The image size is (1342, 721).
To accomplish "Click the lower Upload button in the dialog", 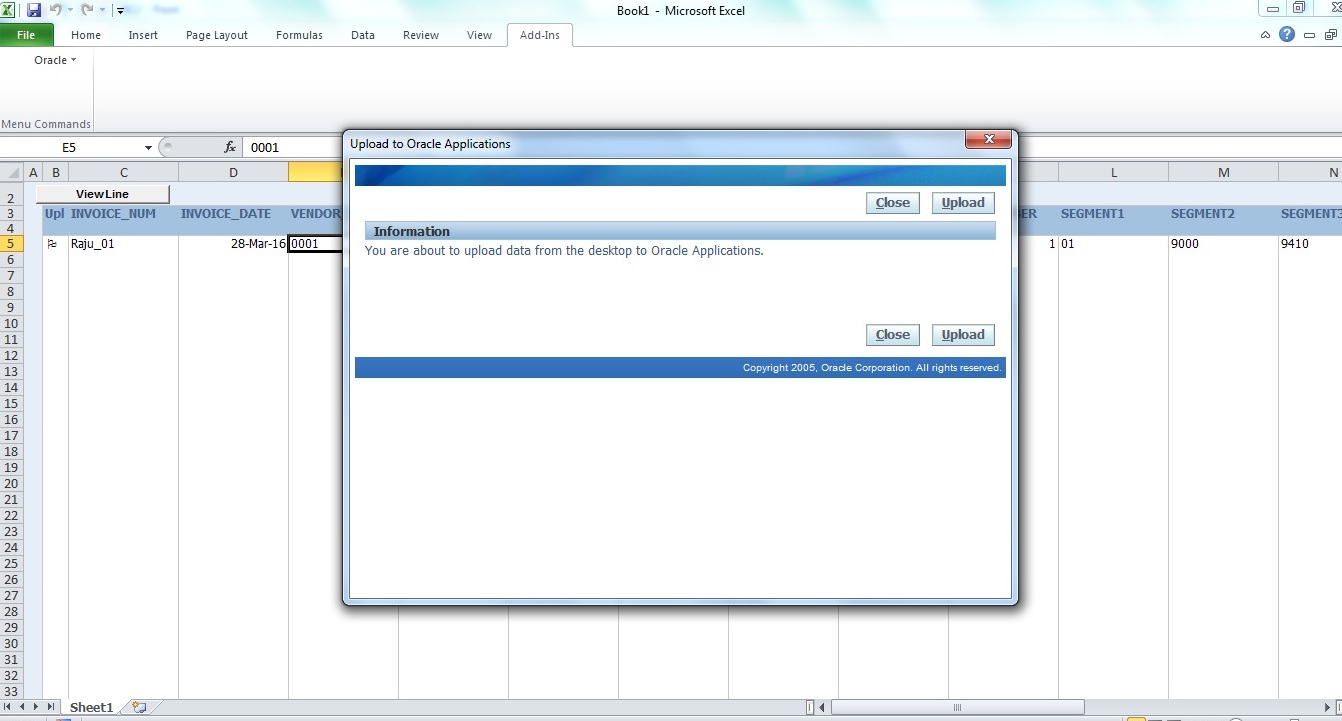I will 963,334.
